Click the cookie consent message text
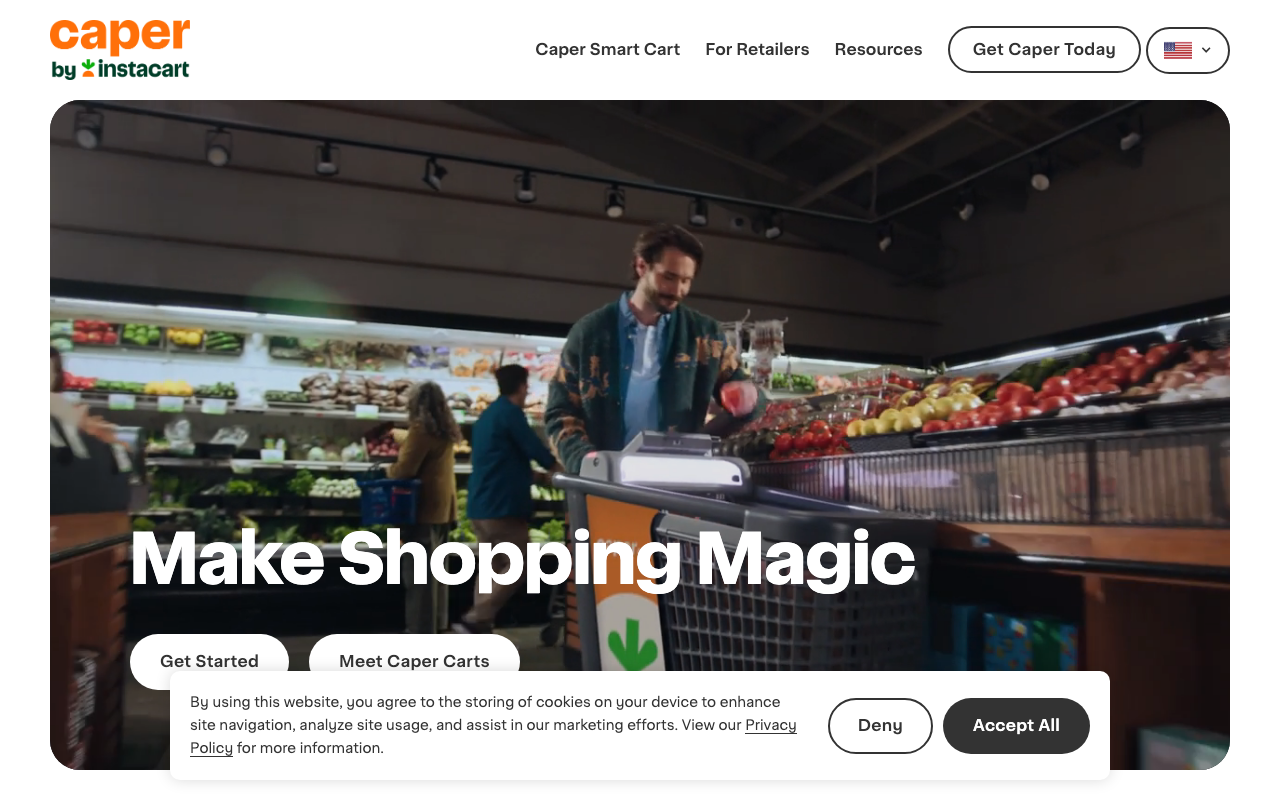 pos(493,725)
